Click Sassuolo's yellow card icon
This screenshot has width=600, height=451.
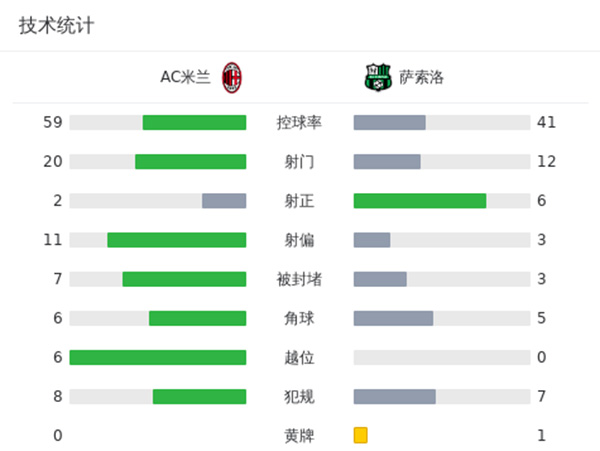click(x=361, y=435)
